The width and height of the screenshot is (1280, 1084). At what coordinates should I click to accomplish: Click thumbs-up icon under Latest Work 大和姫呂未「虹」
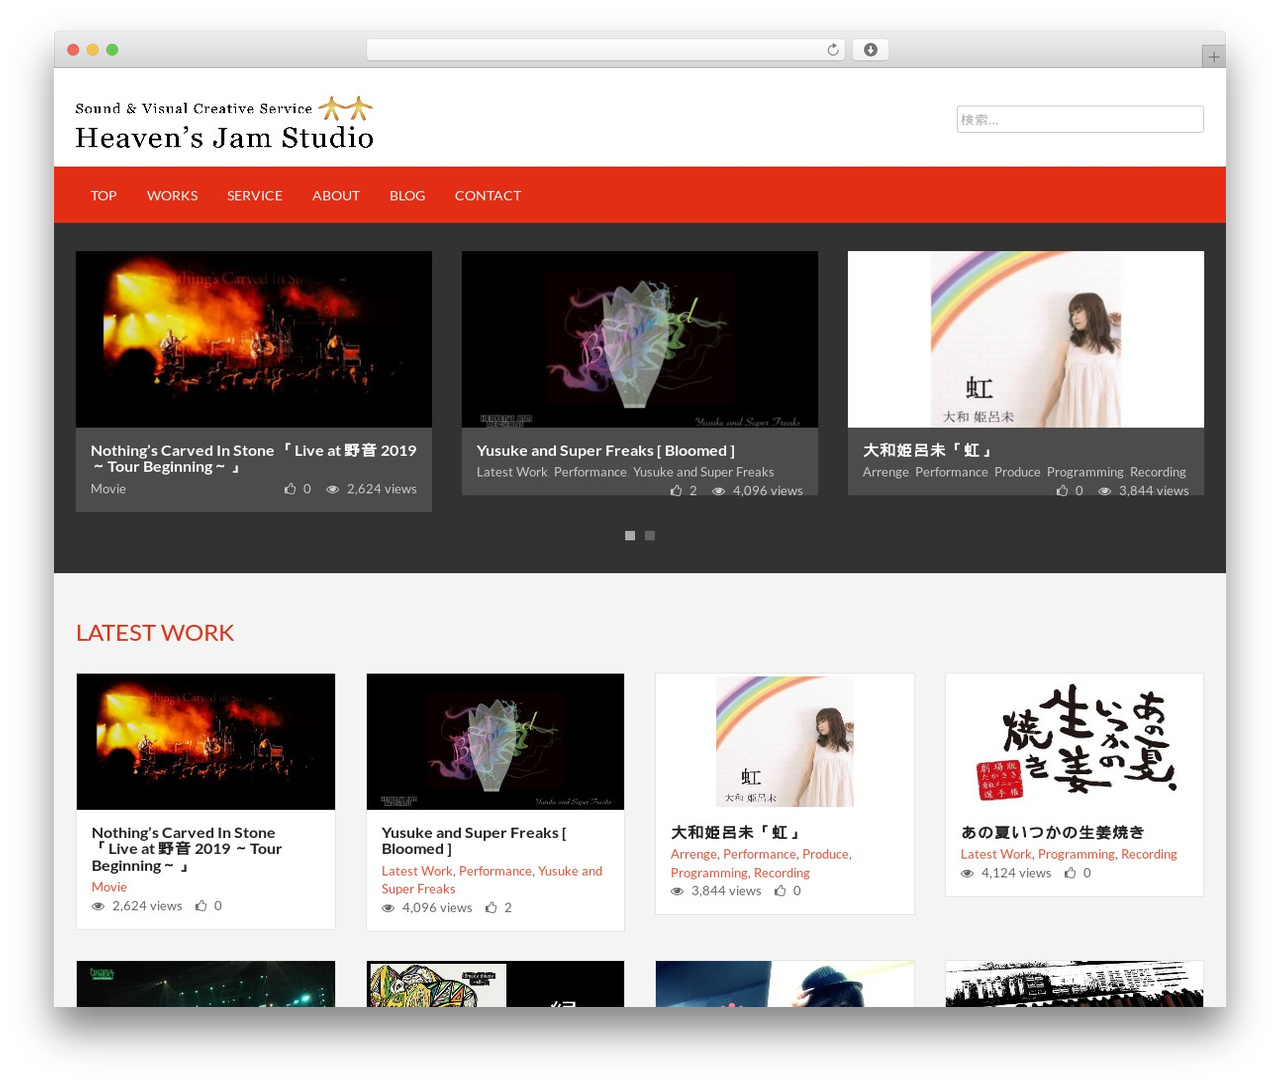pos(780,891)
